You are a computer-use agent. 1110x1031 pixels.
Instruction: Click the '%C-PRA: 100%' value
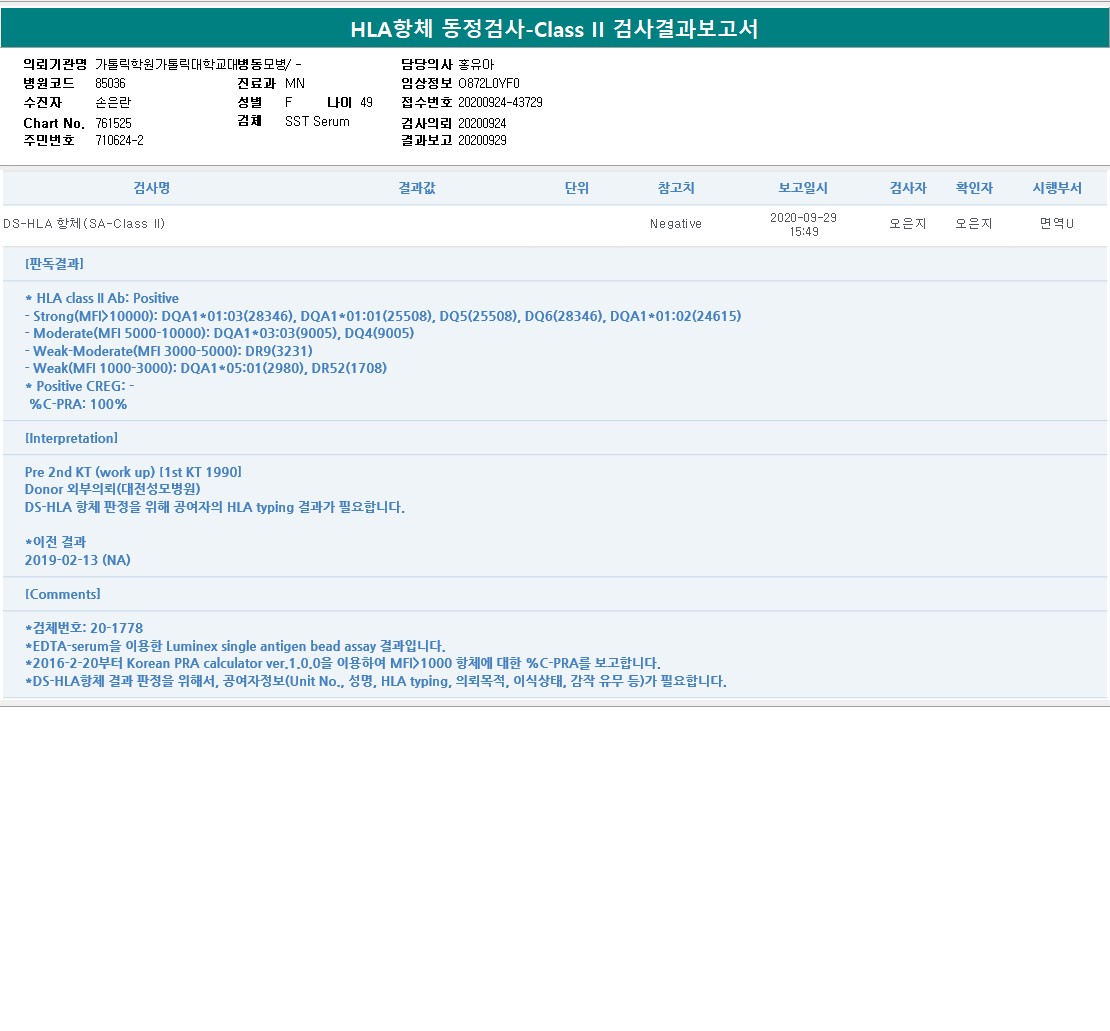click(x=78, y=404)
